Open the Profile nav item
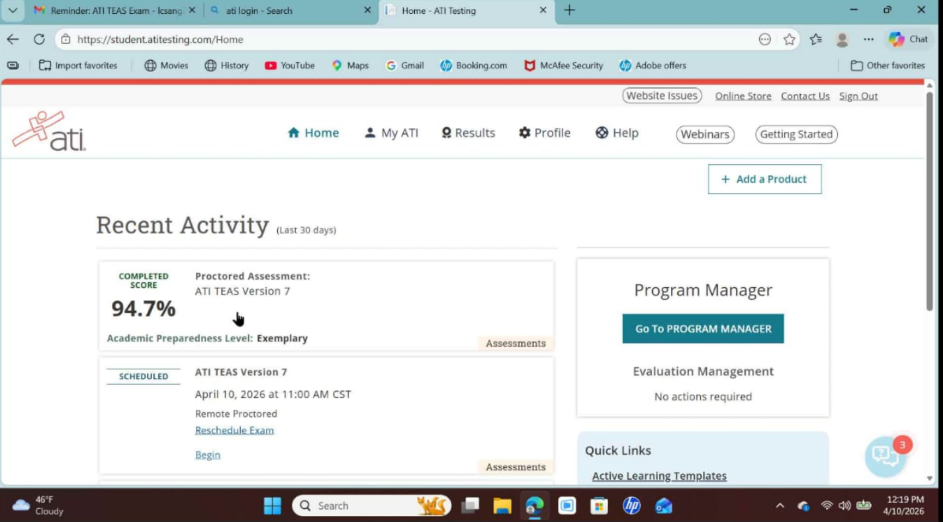This screenshot has height=522, width=943. [545, 133]
